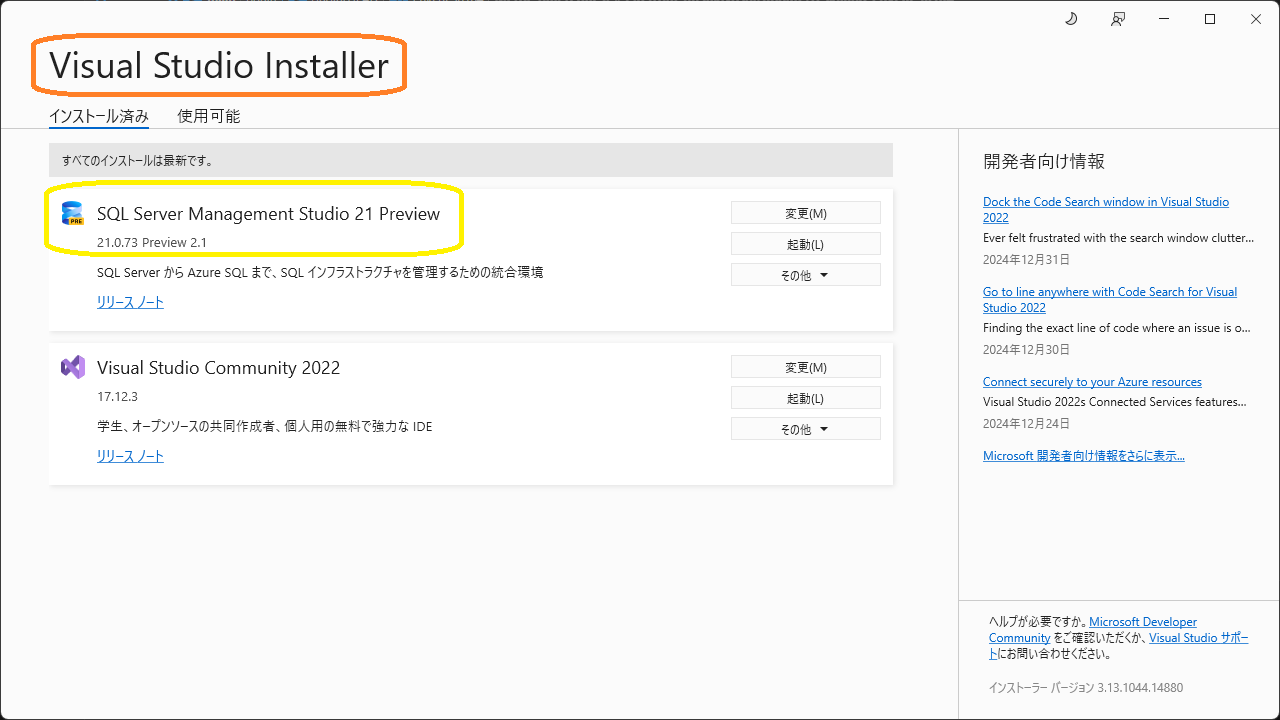
Task: Open 'Go to line anywhere with Code Search' link
Action: (1110, 299)
